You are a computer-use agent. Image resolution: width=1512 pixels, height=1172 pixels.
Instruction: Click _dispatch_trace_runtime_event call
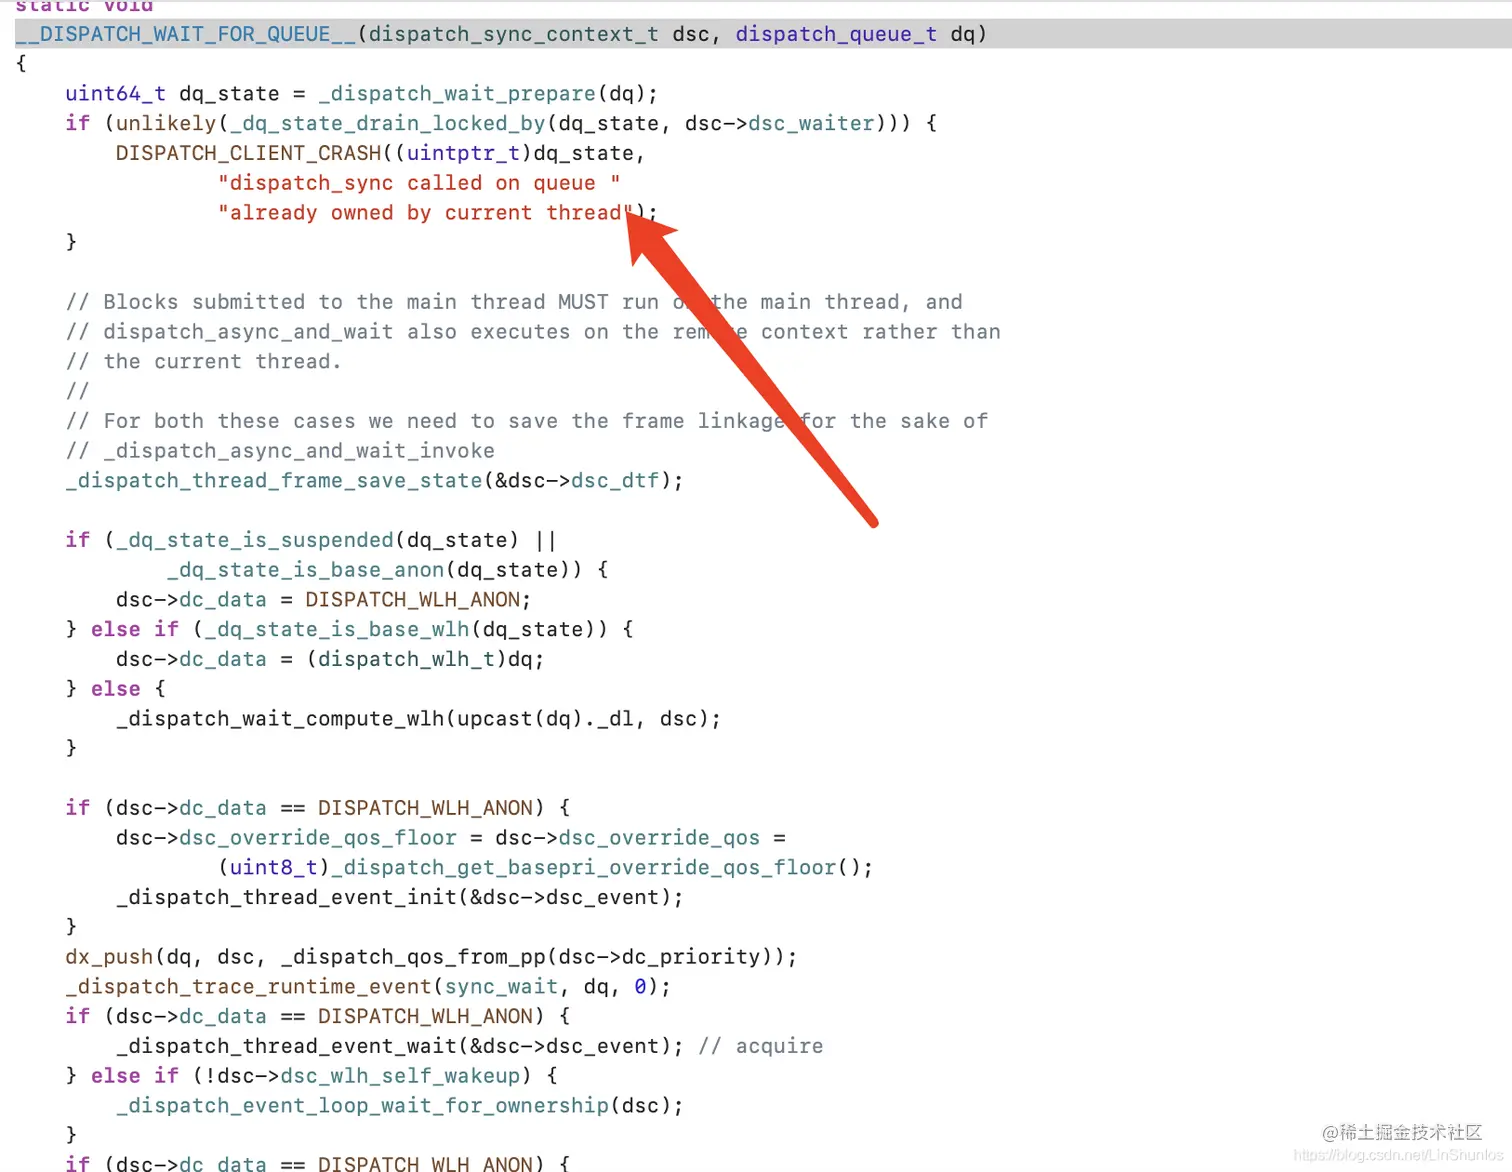[249, 987]
